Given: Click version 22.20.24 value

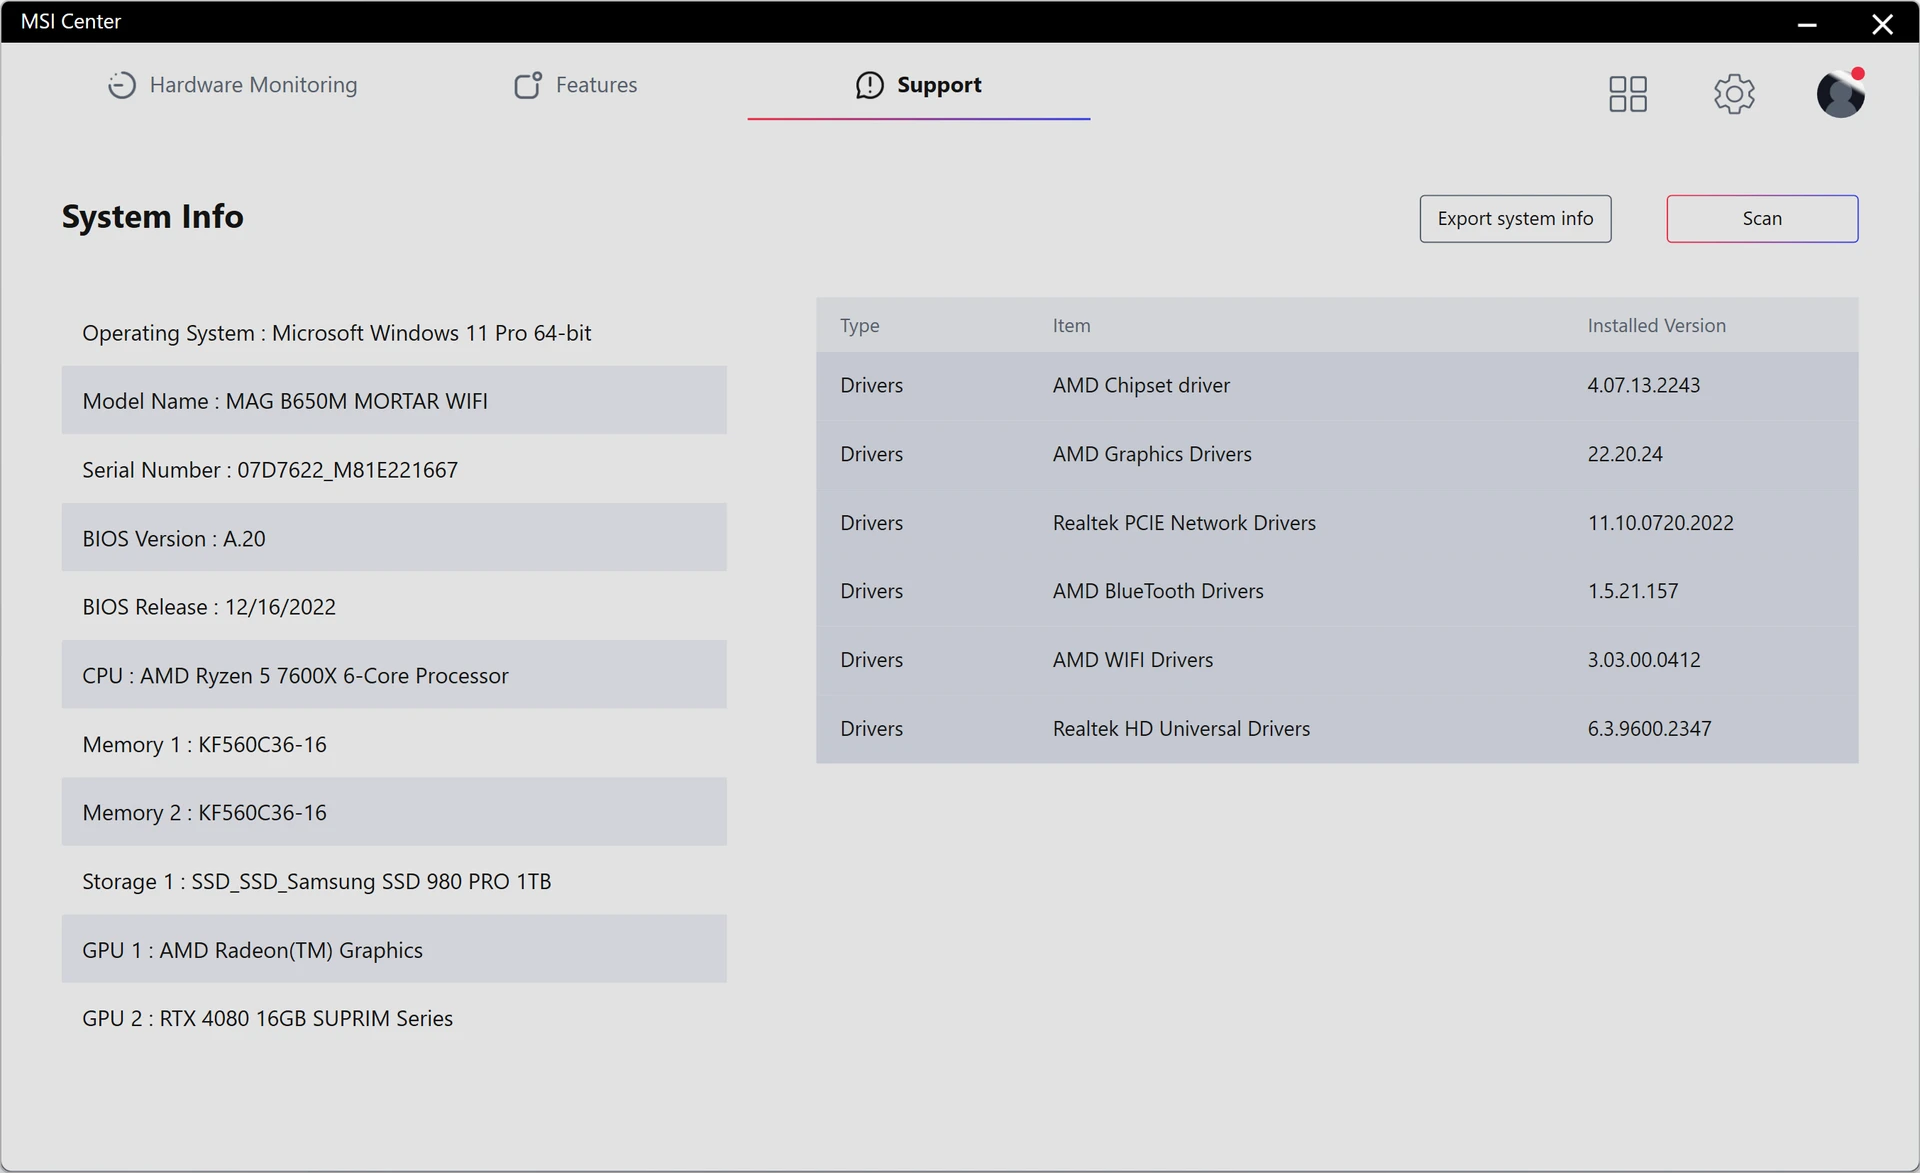Looking at the screenshot, I should pos(1625,454).
